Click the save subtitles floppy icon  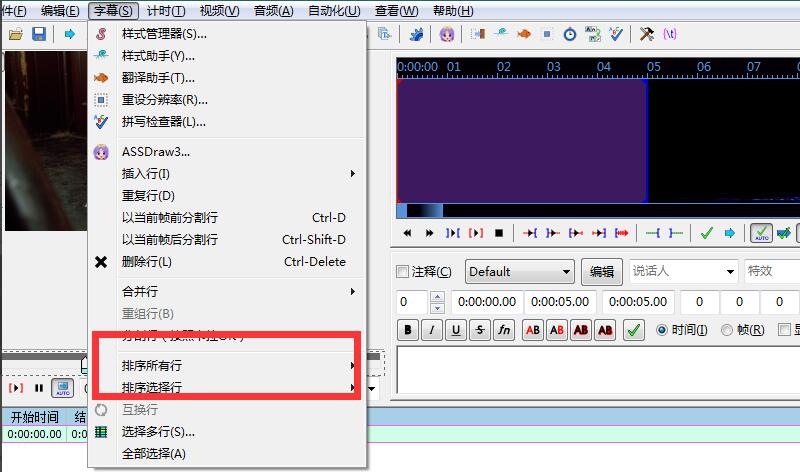pos(39,34)
